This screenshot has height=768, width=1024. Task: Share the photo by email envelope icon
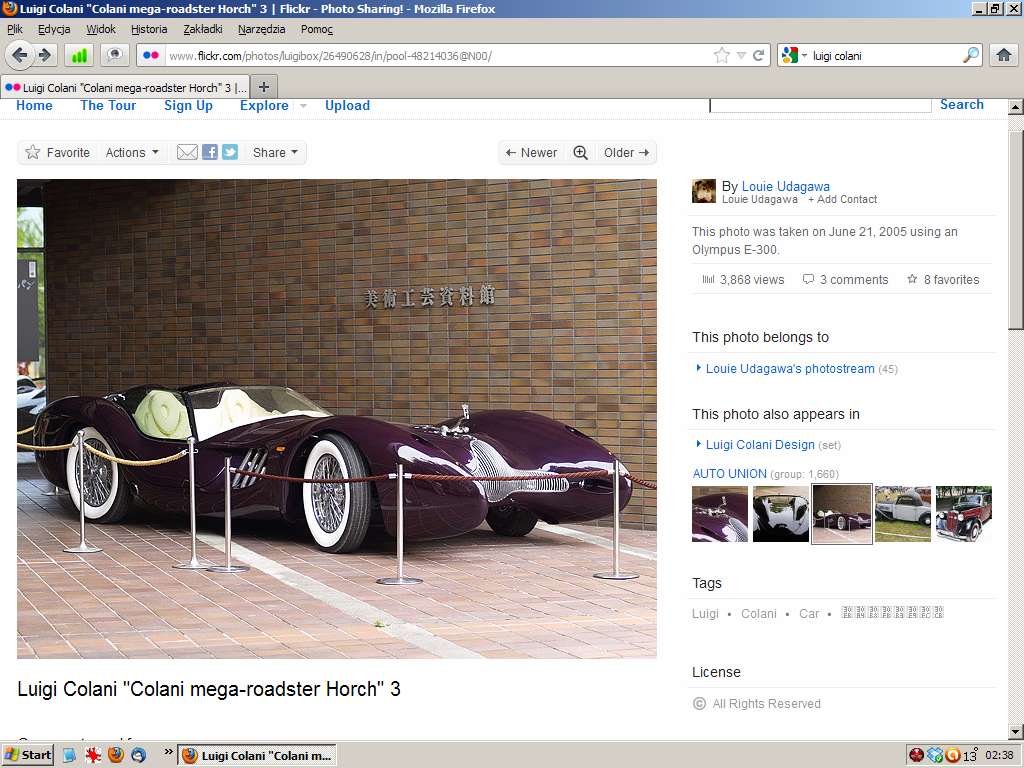187,152
